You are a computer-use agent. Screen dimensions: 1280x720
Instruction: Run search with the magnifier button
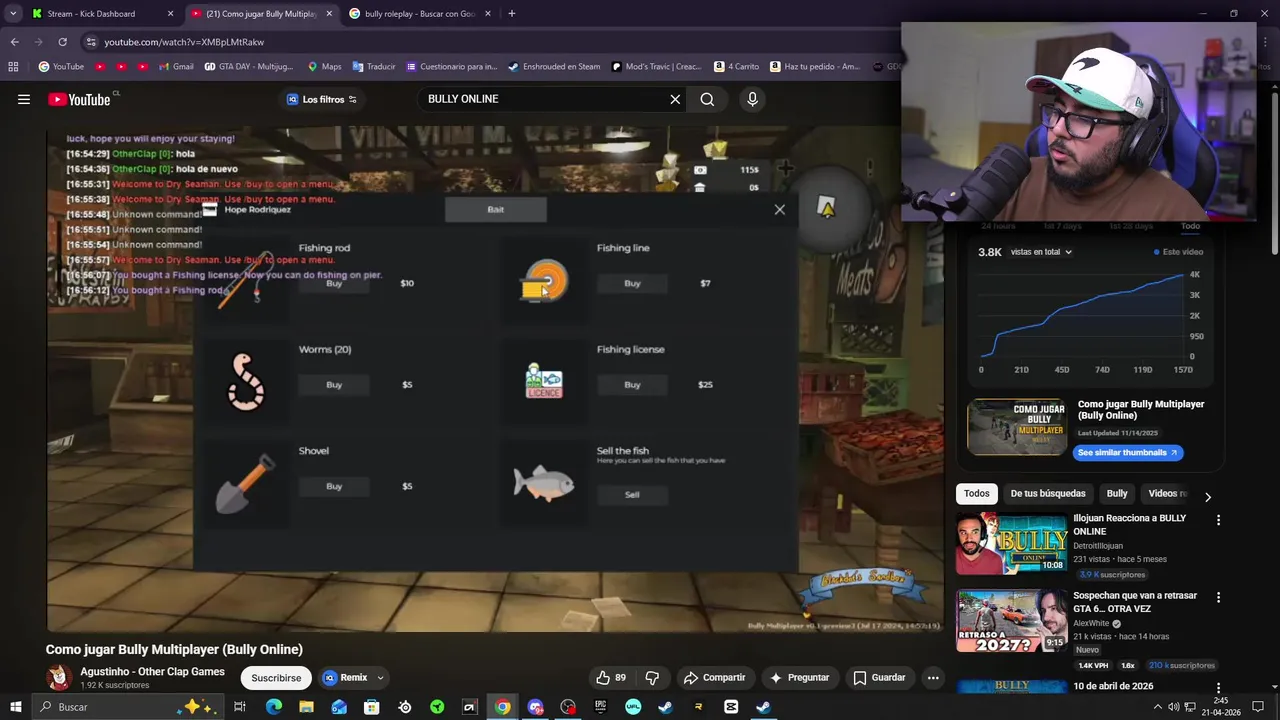click(707, 99)
